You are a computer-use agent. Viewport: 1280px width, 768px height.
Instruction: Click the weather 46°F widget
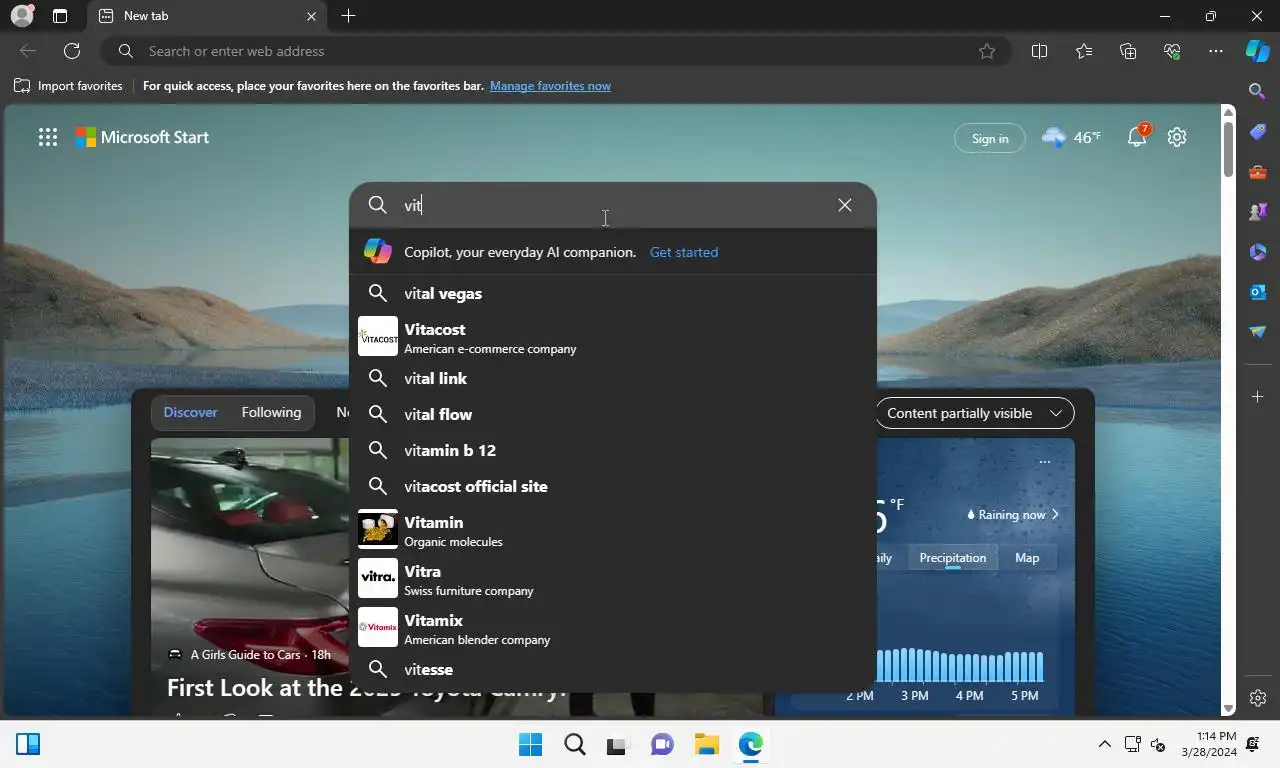pos(1071,137)
